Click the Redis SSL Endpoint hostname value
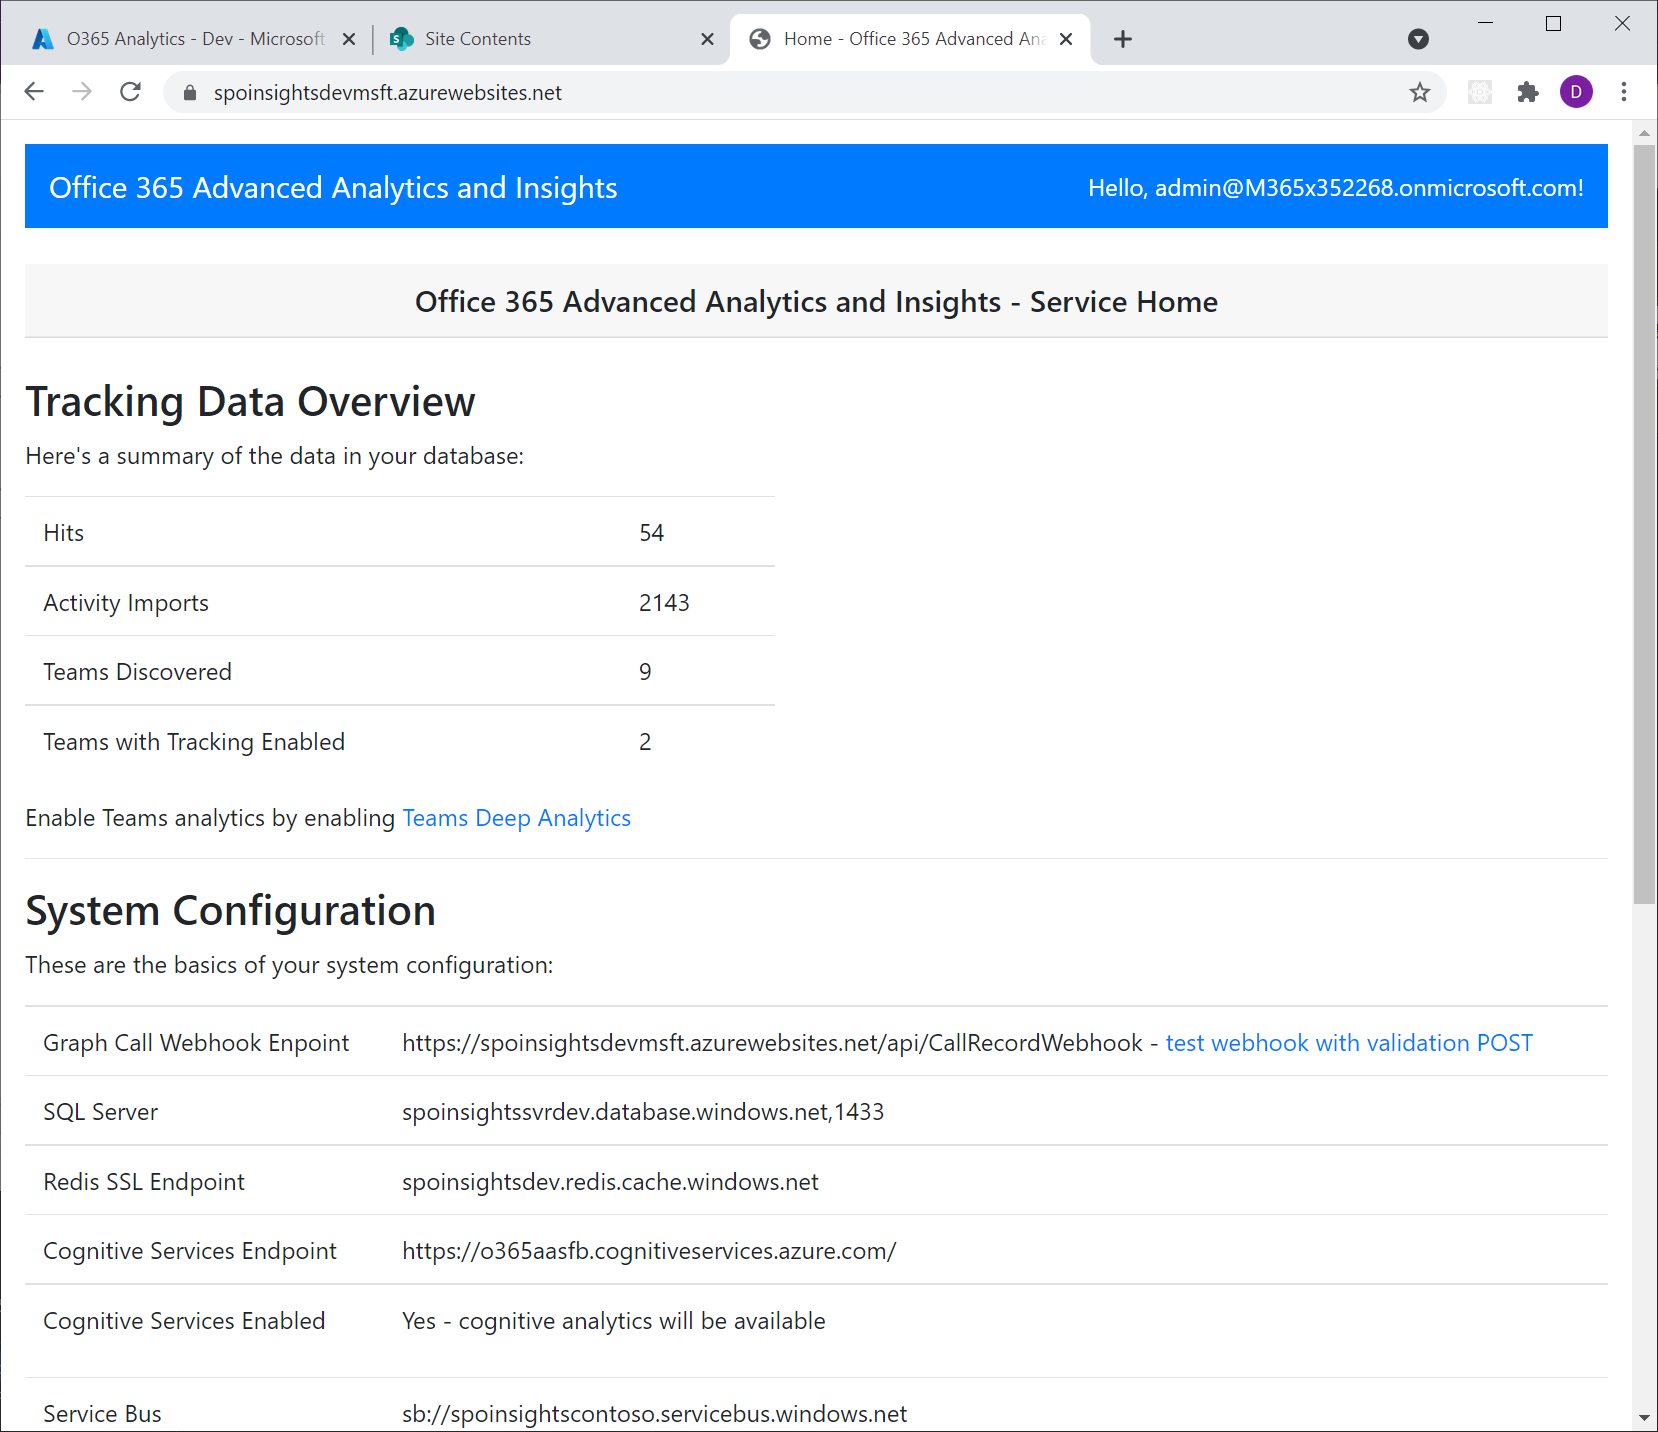Viewport: 1658px width, 1432px height. [x=610, y=1182]
